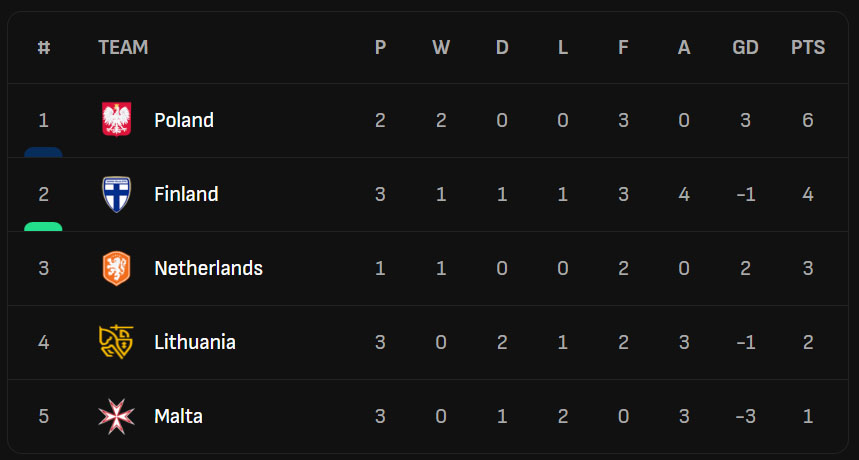Click the TEAM column header
This screenshot has height=460, width=859.
coord(123,48)
